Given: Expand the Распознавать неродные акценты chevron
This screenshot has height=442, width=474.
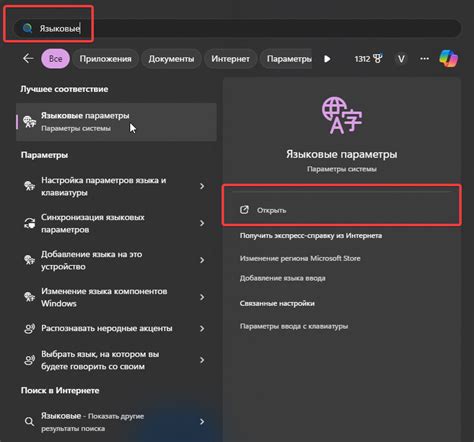Looking at the screenshot, I should (202, 329).
